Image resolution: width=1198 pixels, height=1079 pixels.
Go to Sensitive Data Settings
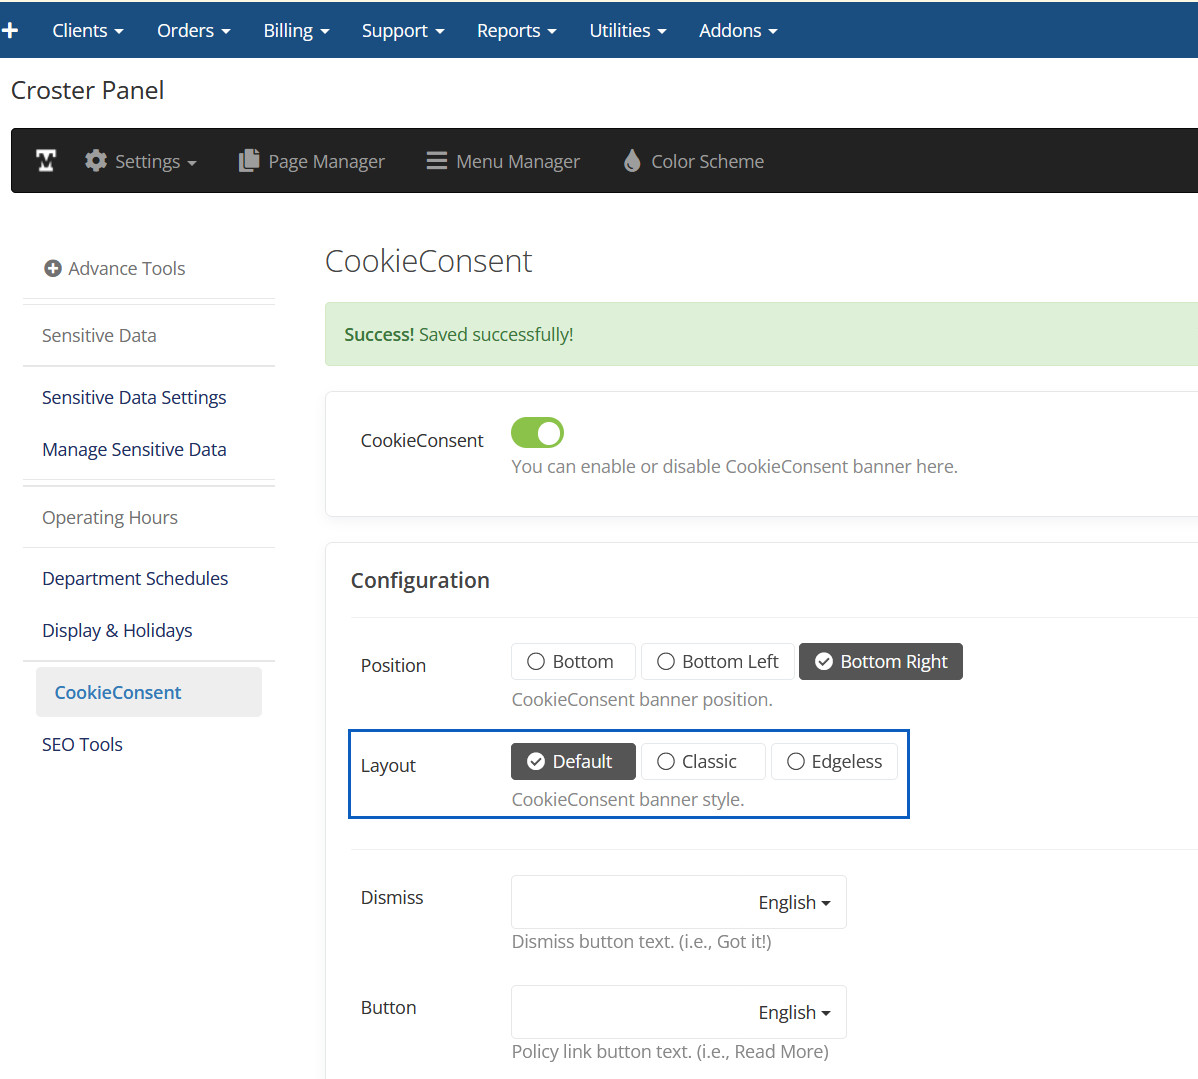134,398
